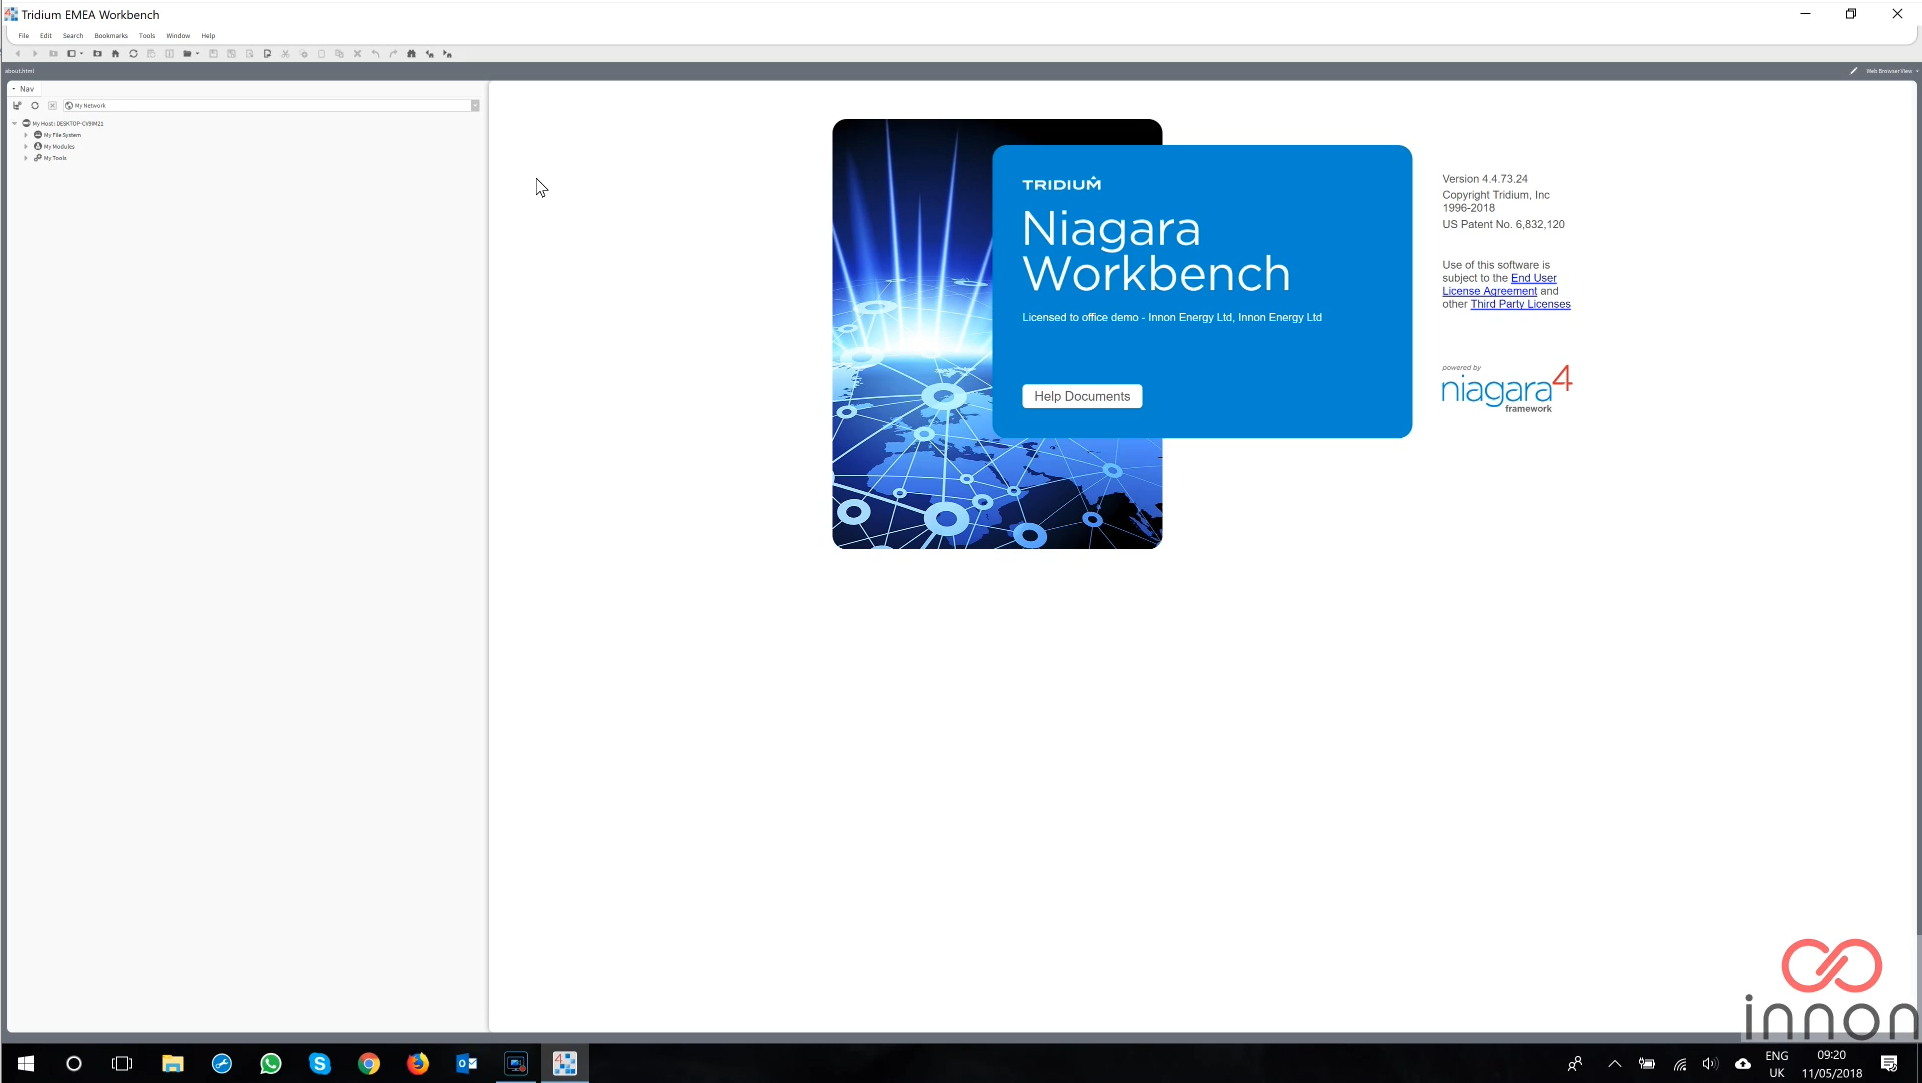Open the Web Browser View dropdown
Screen dimensions: 1922x1083
tap(1891, 71)
